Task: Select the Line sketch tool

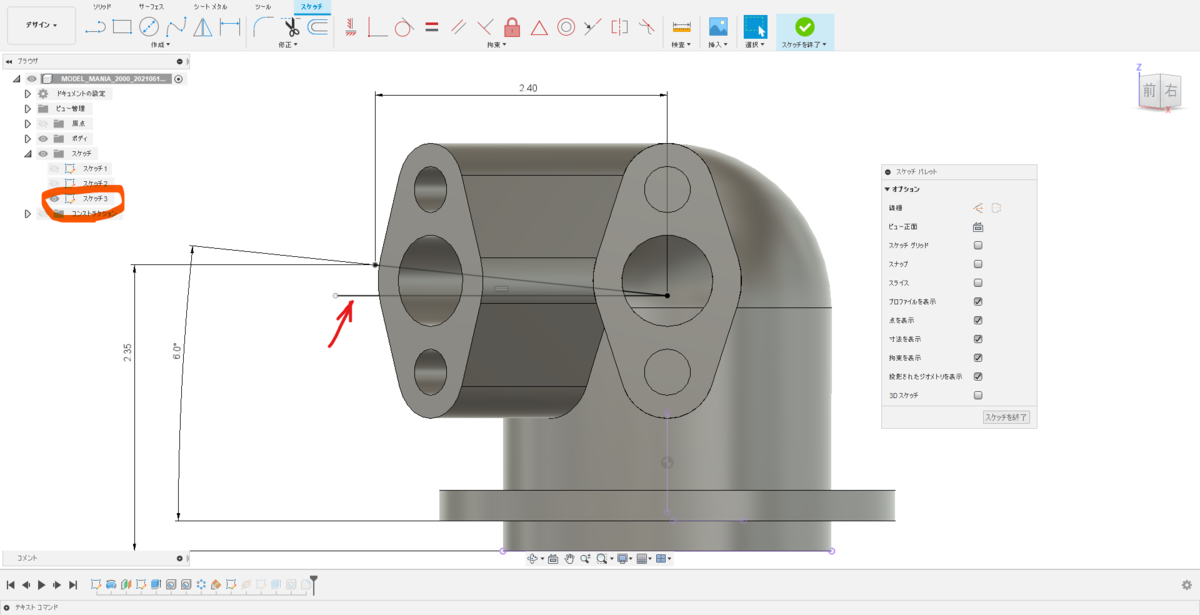Action: [96, 27]
